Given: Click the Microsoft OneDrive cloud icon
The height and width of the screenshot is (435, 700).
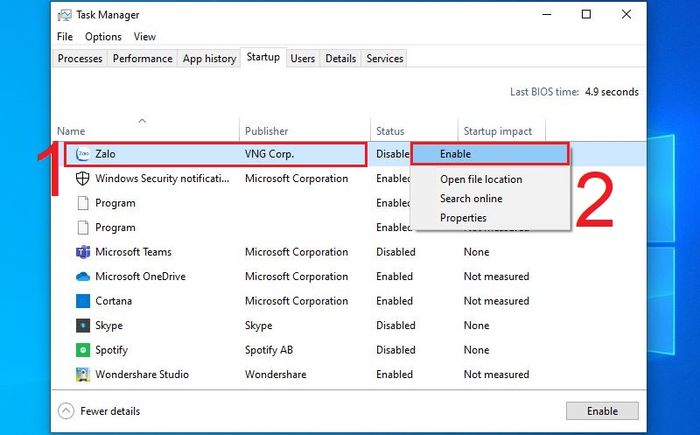Looking at the screenshot, I should 83,276.
